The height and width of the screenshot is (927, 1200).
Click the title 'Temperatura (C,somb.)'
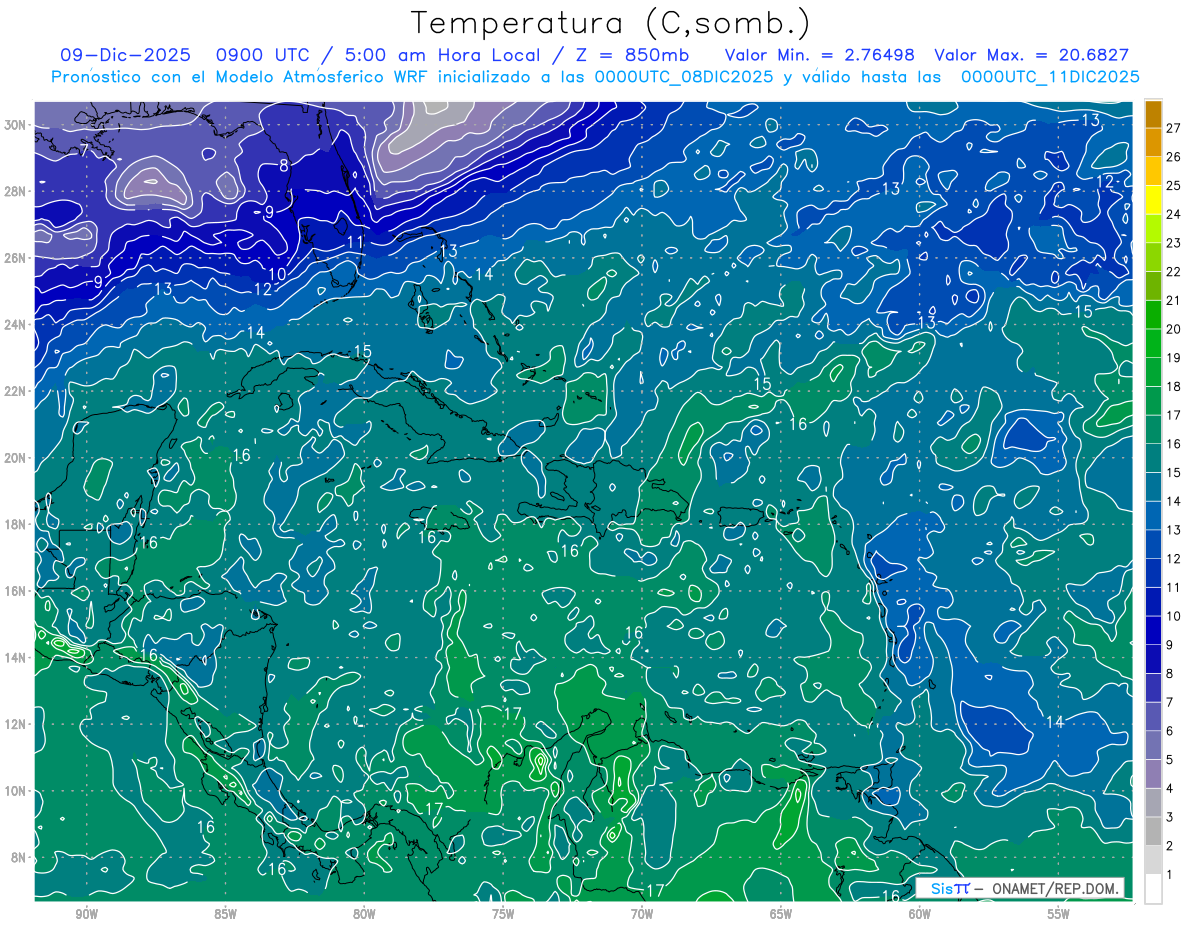[x=611, y=22]
